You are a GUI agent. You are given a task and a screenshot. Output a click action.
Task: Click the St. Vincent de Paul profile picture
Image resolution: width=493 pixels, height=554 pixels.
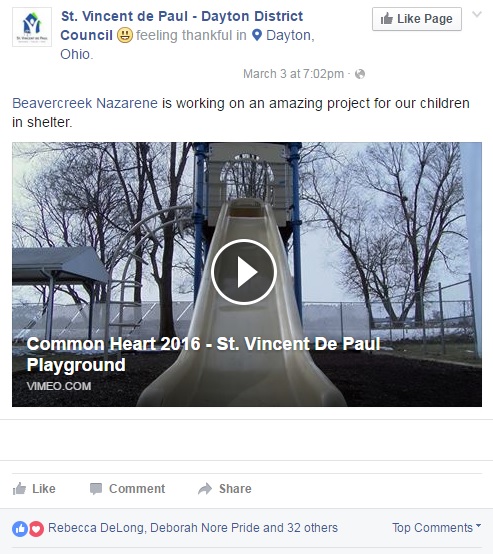(32, 27)
